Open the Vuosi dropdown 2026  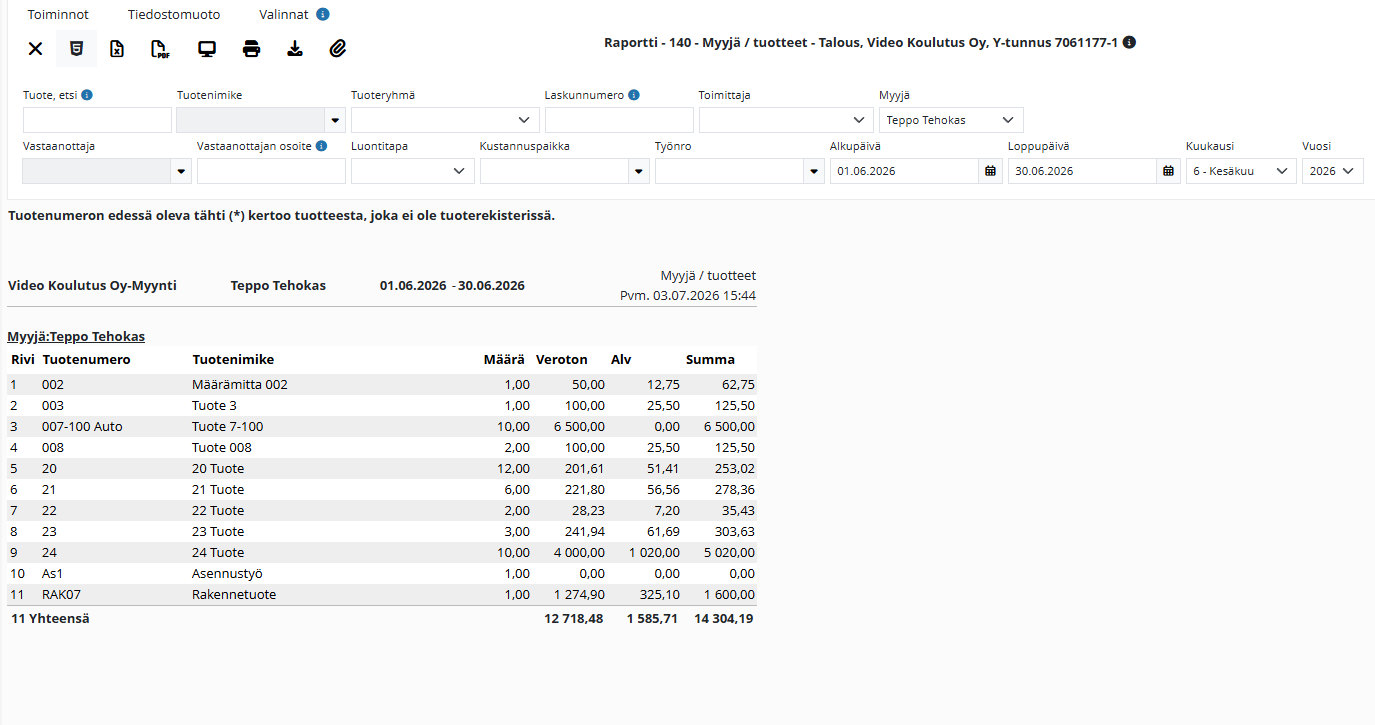(1333, 171)
